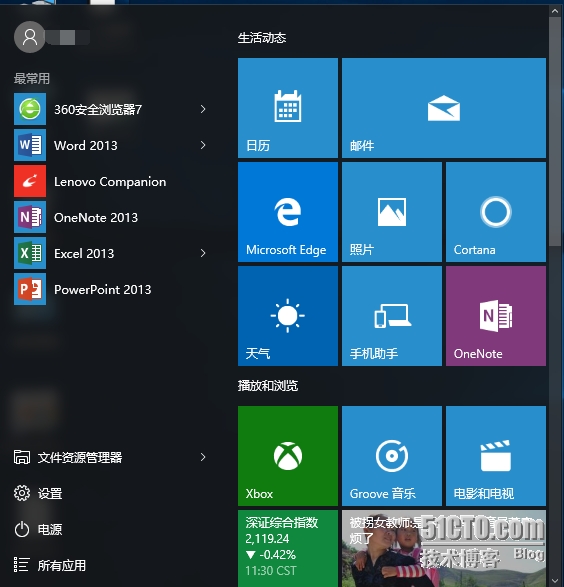Click the PowerPoint 2013 label text
Image resolution: width=564 pixels, height=587 pixels.
tap(103, 289)
